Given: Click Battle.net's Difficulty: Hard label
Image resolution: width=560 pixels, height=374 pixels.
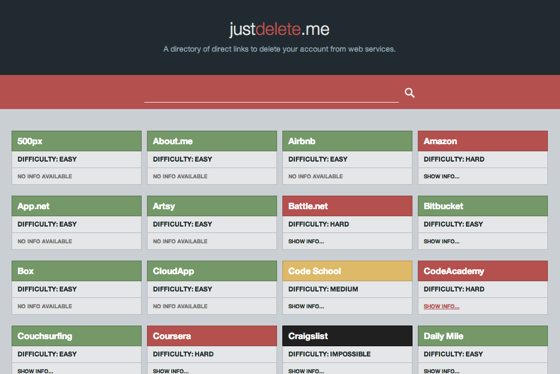Looking at the screenshot, I should (319, 224).
